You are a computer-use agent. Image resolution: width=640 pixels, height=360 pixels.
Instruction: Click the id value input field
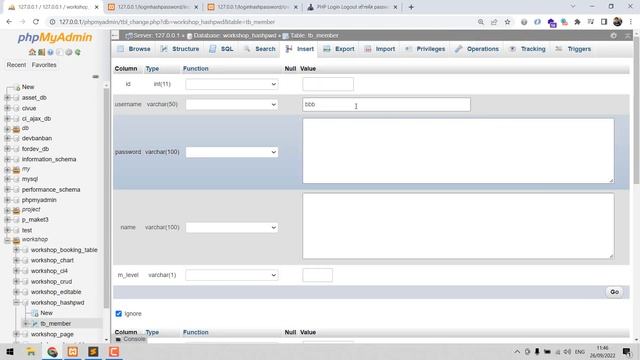(x=328, y=84)
